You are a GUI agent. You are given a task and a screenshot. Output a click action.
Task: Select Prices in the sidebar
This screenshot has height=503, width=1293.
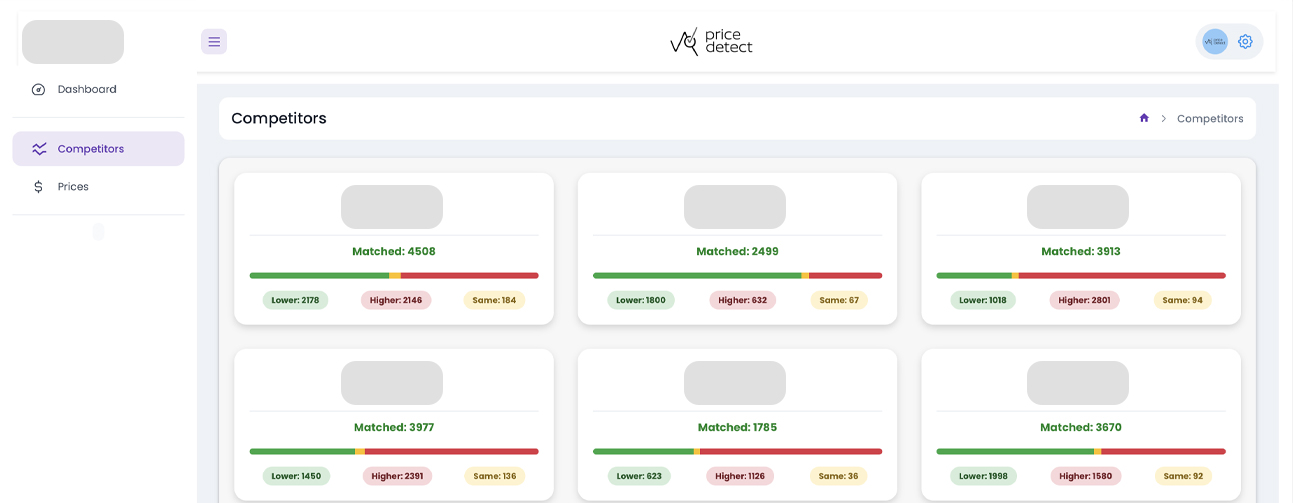point(73,187)
